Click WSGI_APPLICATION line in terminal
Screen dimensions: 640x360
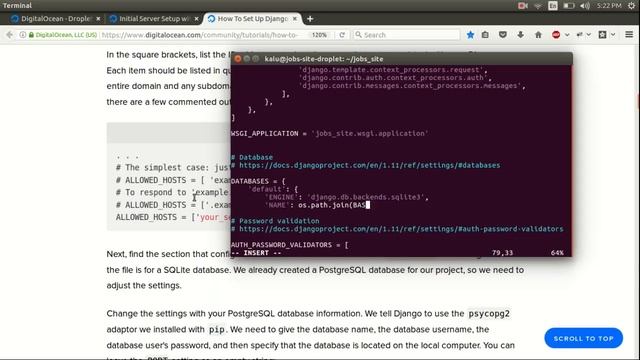[330, 133]
